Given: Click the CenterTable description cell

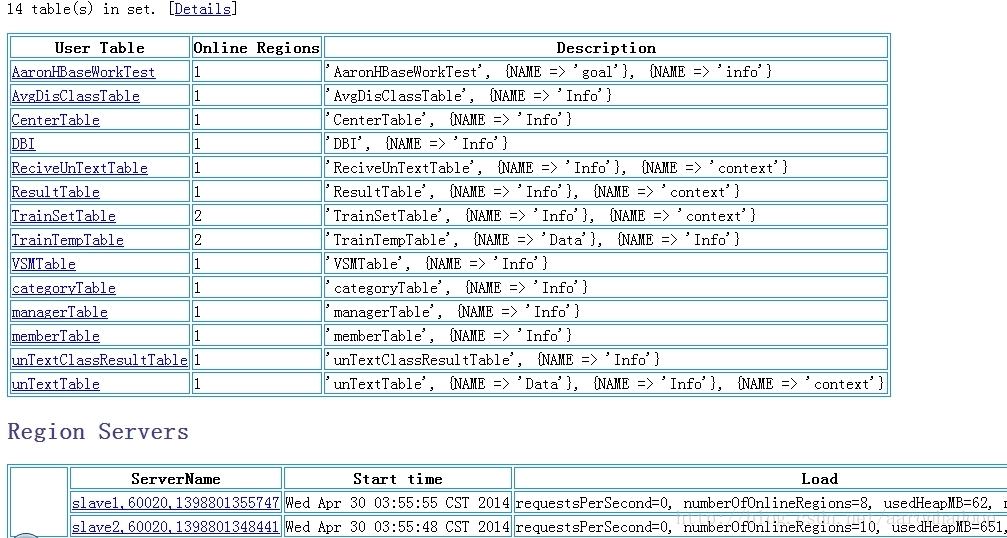Looking at the screenshot, I should (x=606, y=120).
